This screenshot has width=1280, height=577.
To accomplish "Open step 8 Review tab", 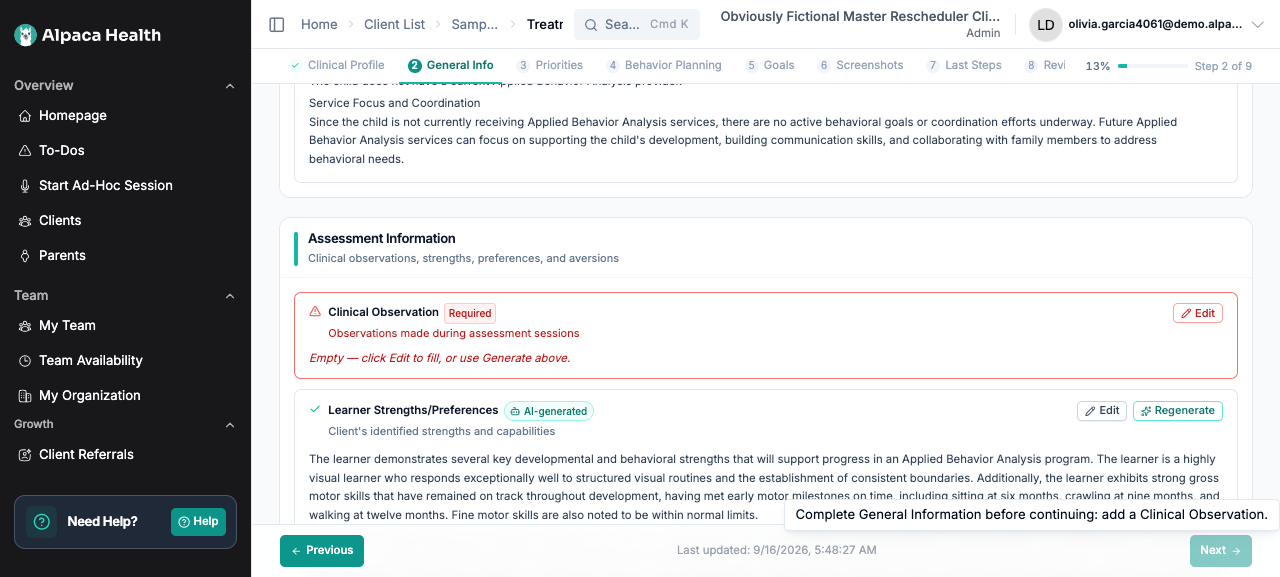I will (1045, 65).
